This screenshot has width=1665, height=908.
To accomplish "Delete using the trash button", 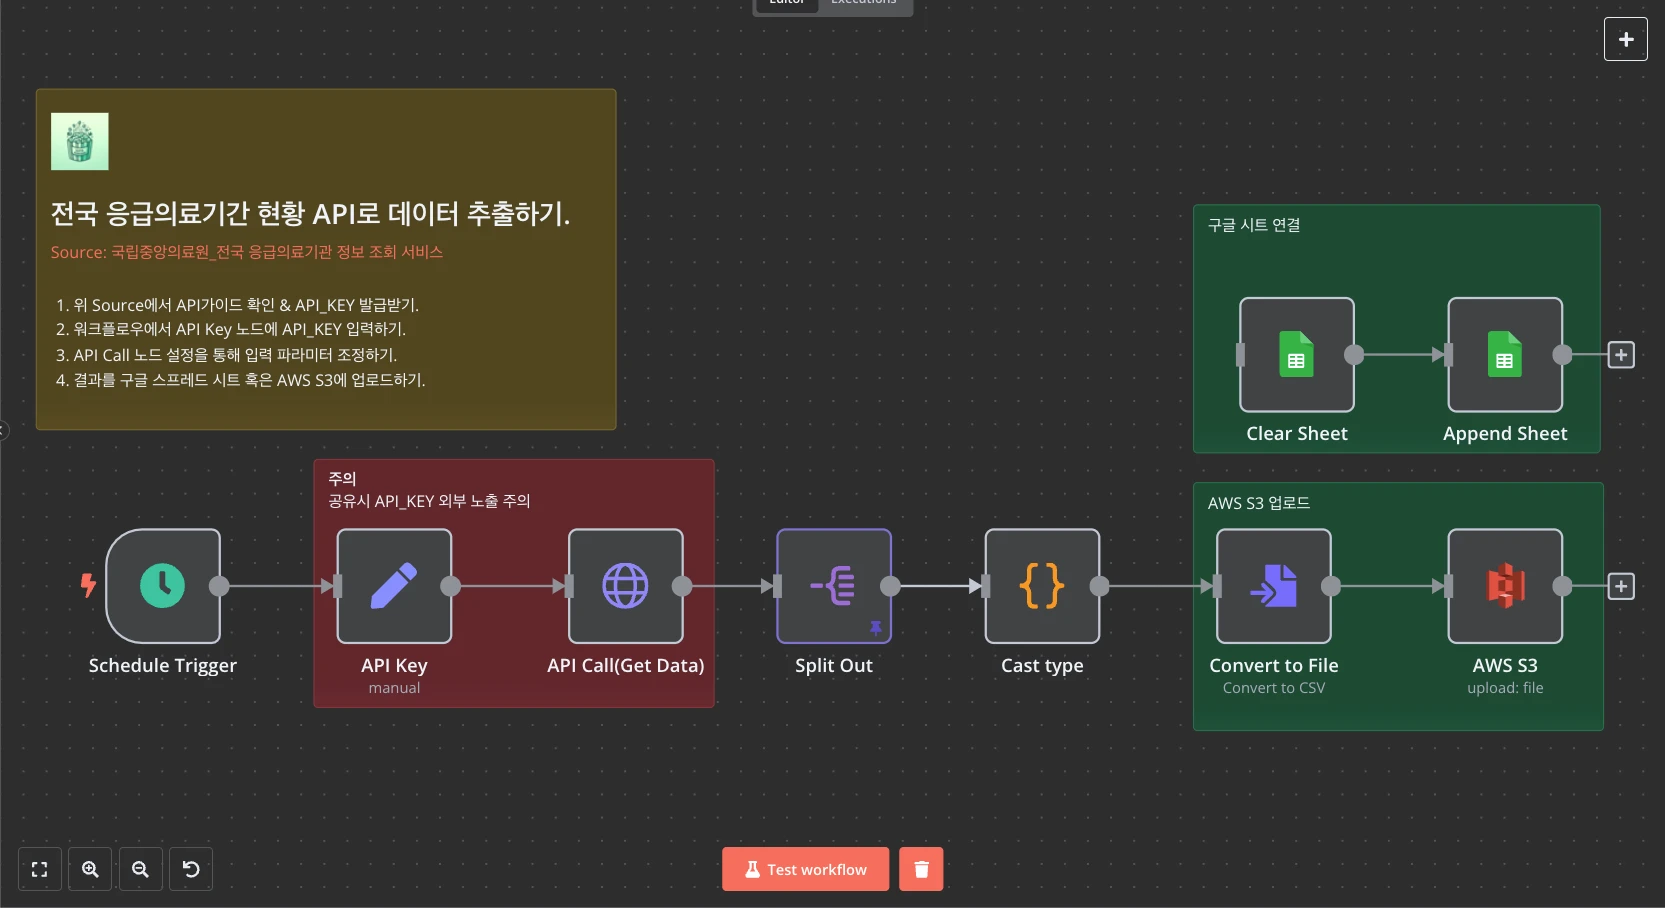I will (921, 869).
